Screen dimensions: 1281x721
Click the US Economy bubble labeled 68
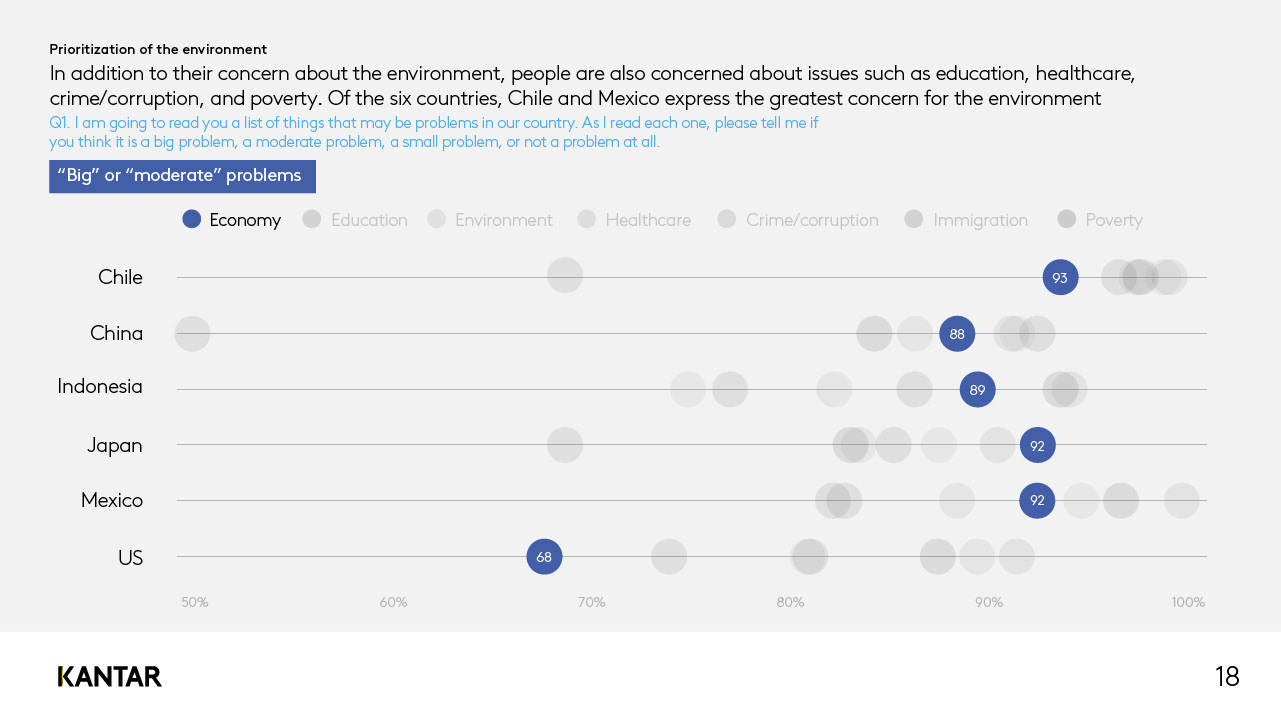pos(544,557)
